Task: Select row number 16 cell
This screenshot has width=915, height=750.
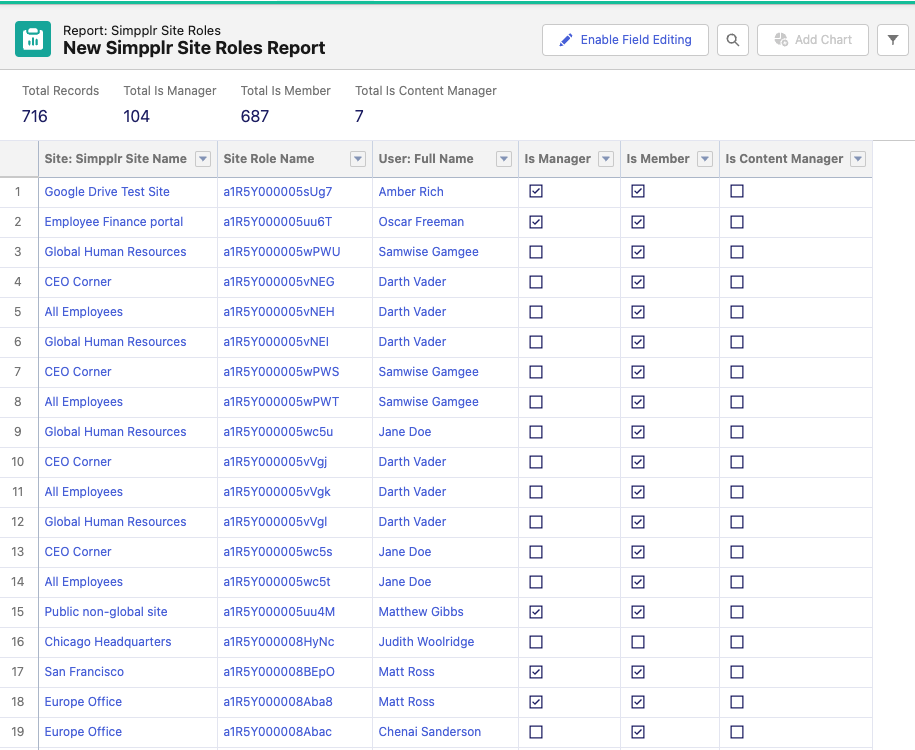Action: tap(18, 642)
